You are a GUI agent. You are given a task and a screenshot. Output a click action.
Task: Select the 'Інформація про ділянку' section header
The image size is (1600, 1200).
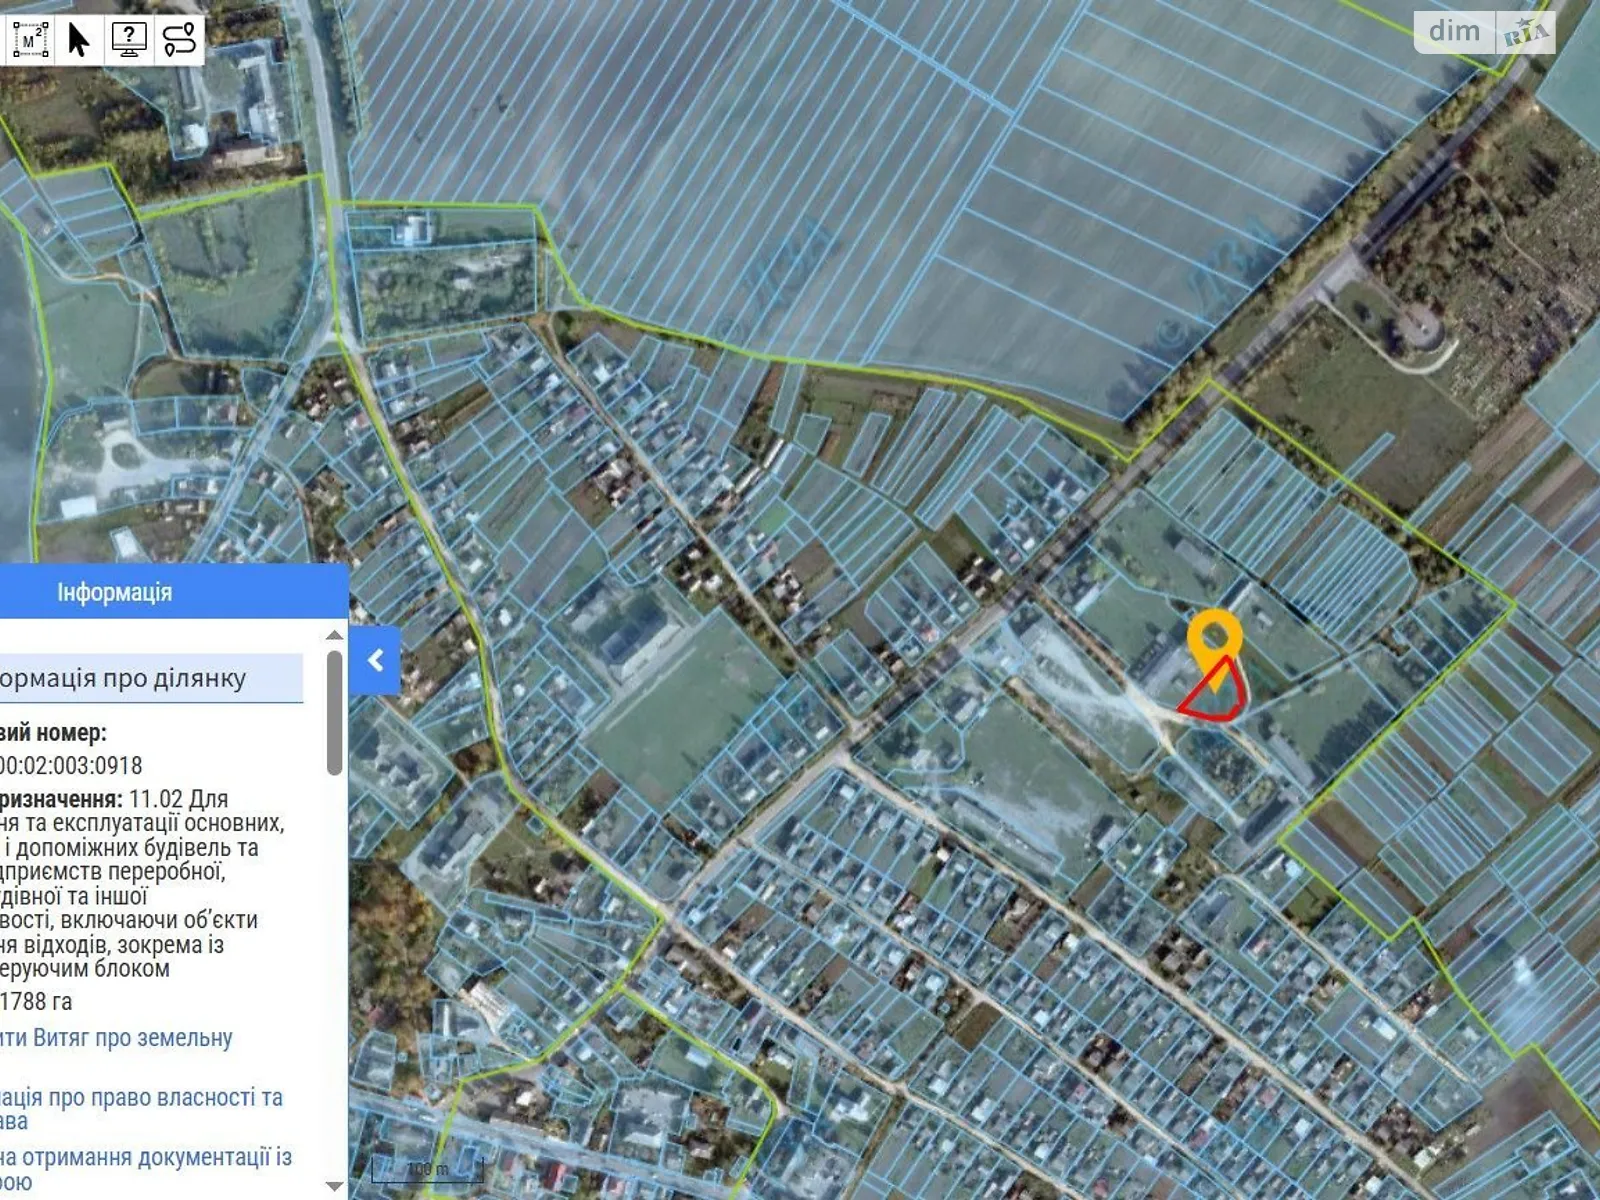point(125,678)
